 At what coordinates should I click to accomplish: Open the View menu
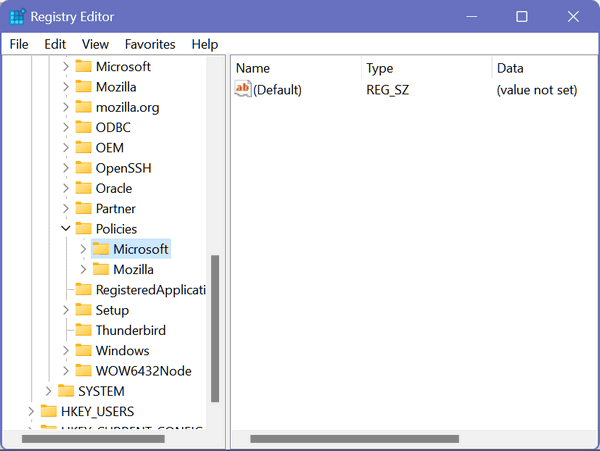(x=95, y=44)
